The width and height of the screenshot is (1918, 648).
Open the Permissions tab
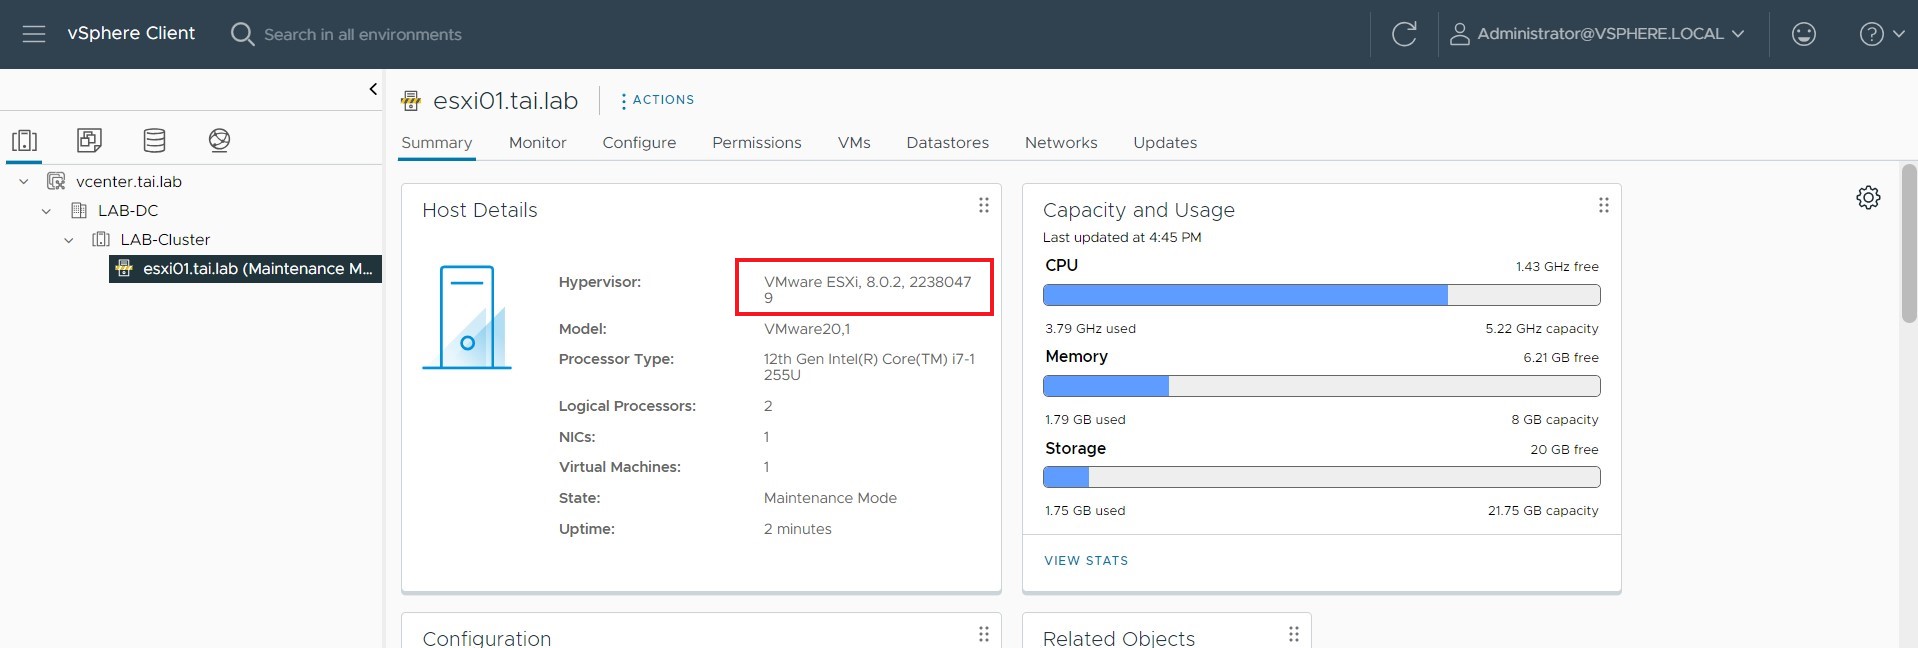pyautogui.click(x=756, y=143)
